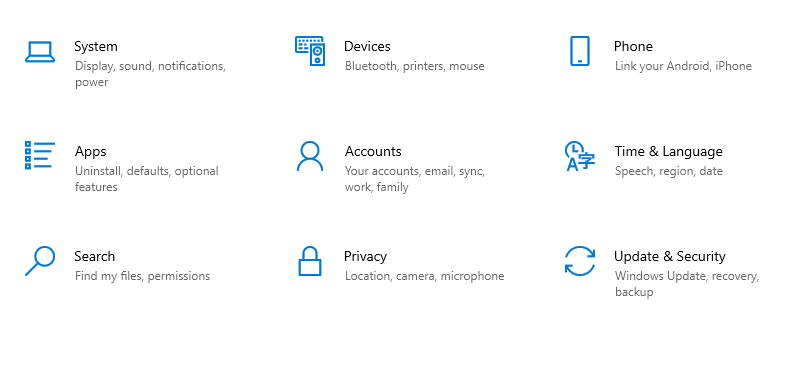Open the Privacy settings title
This screenshot has height=390, width=790.
pyautogui.click(x=365, y=256)
